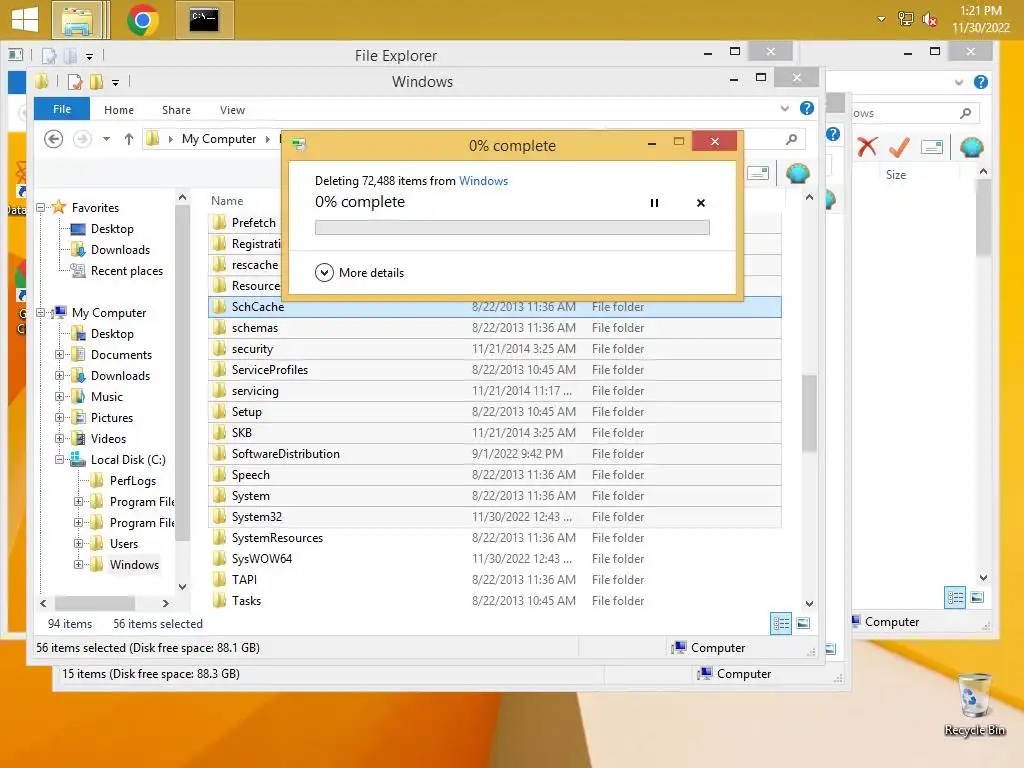Open the Share ribbon tab
This screenshot has height=768, width=1024.
coord(176,110)
